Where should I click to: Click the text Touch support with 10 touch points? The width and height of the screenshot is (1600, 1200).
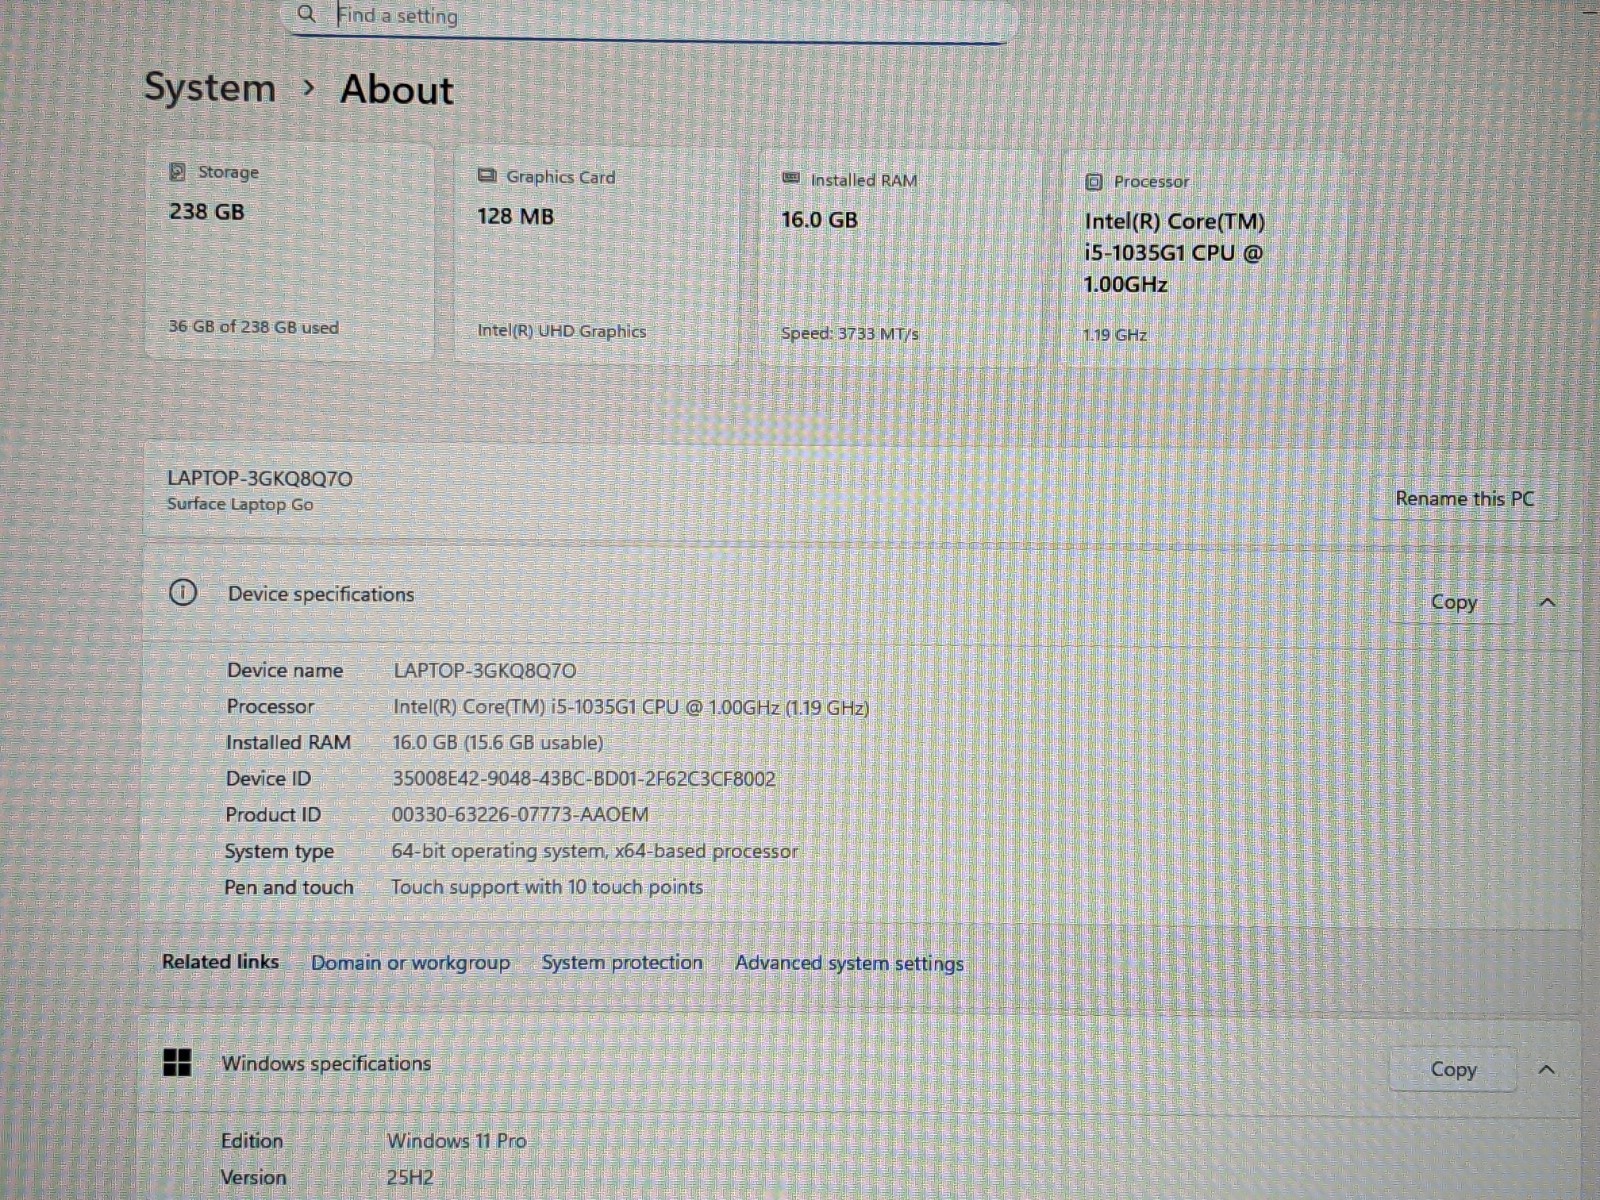tap(547, 887)
